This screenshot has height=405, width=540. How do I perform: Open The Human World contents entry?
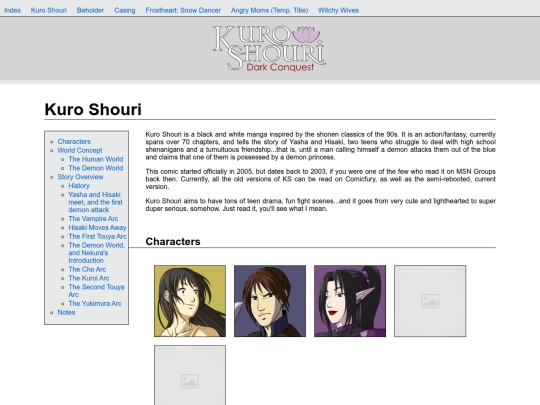pyautogui.click(x=96, y=159)
